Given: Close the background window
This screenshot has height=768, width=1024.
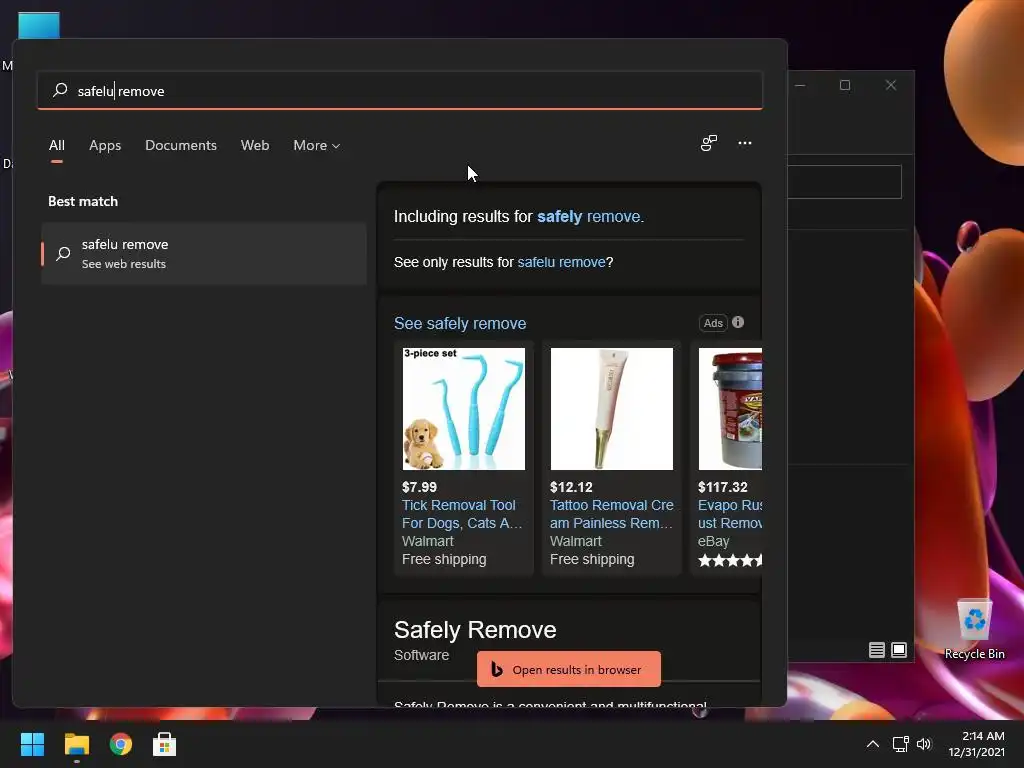Looking at the screenshot, I should click(x=891, y=85).
